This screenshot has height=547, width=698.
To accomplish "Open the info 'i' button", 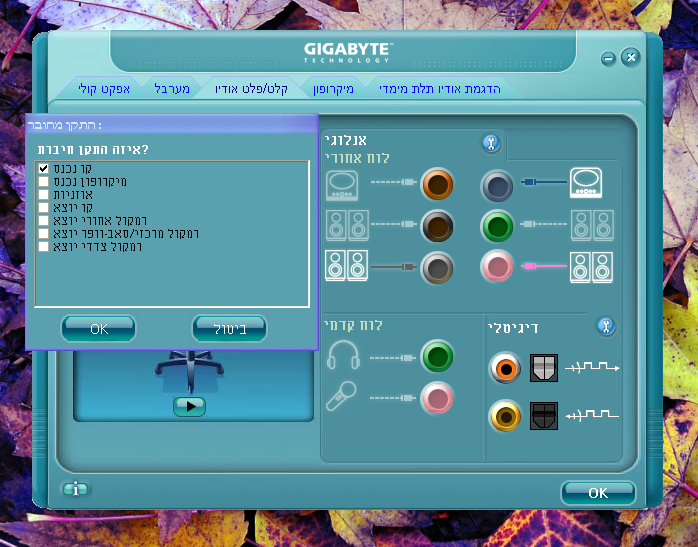I will click(x=75, y=489).
